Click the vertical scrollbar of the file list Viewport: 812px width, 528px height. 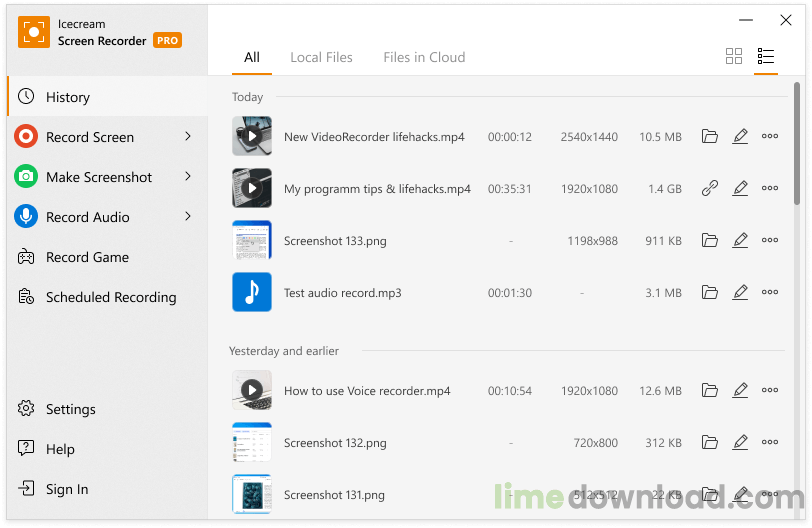coord(797,143)
